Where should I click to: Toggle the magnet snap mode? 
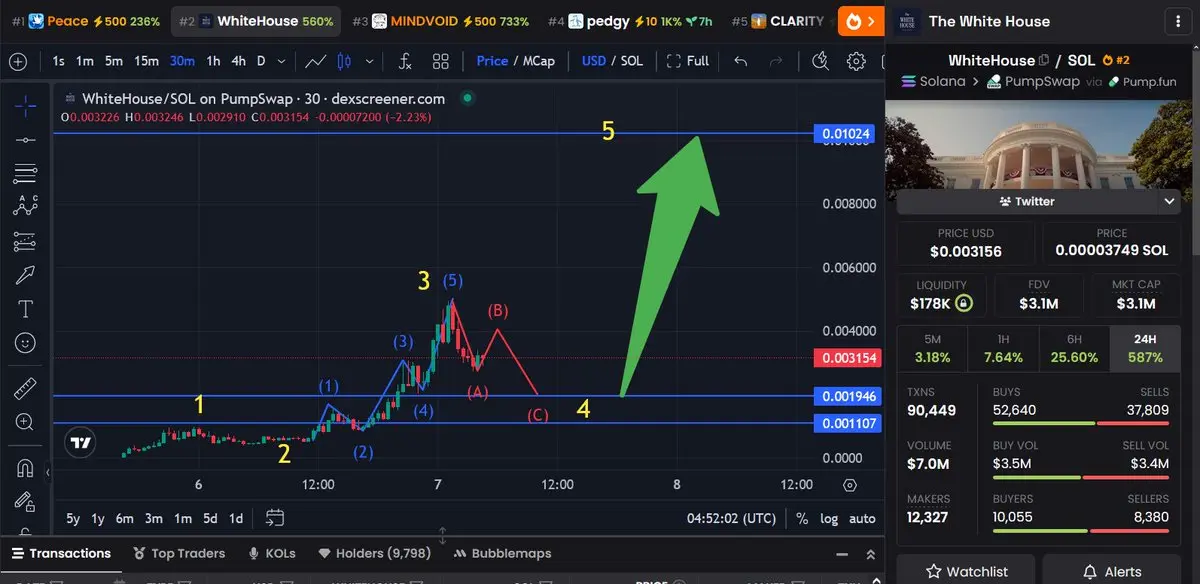(26, 468)
